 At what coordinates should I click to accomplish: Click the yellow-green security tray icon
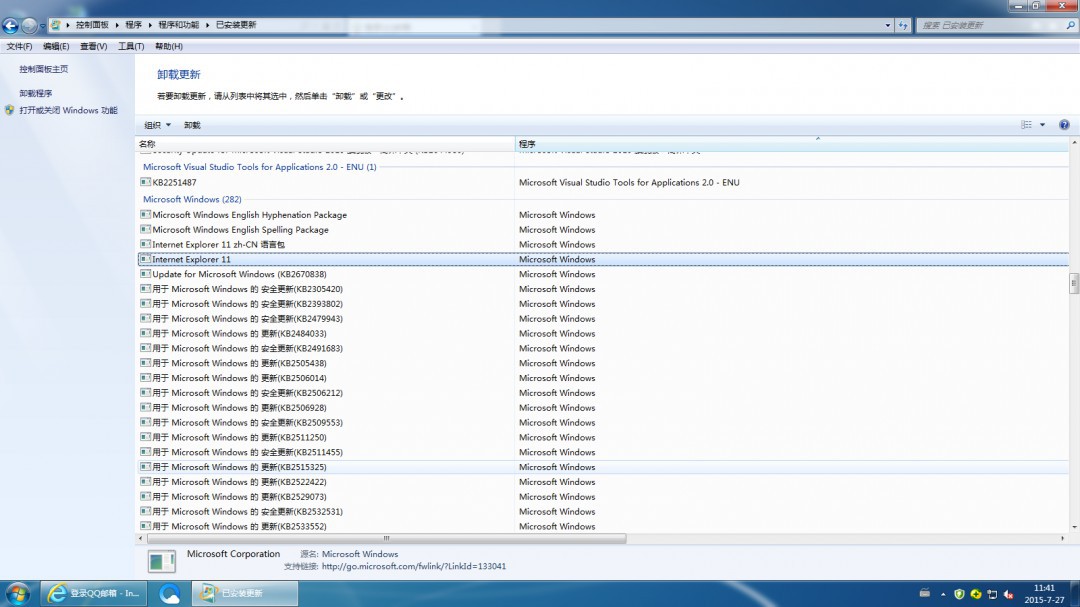[x=975, y=594]
